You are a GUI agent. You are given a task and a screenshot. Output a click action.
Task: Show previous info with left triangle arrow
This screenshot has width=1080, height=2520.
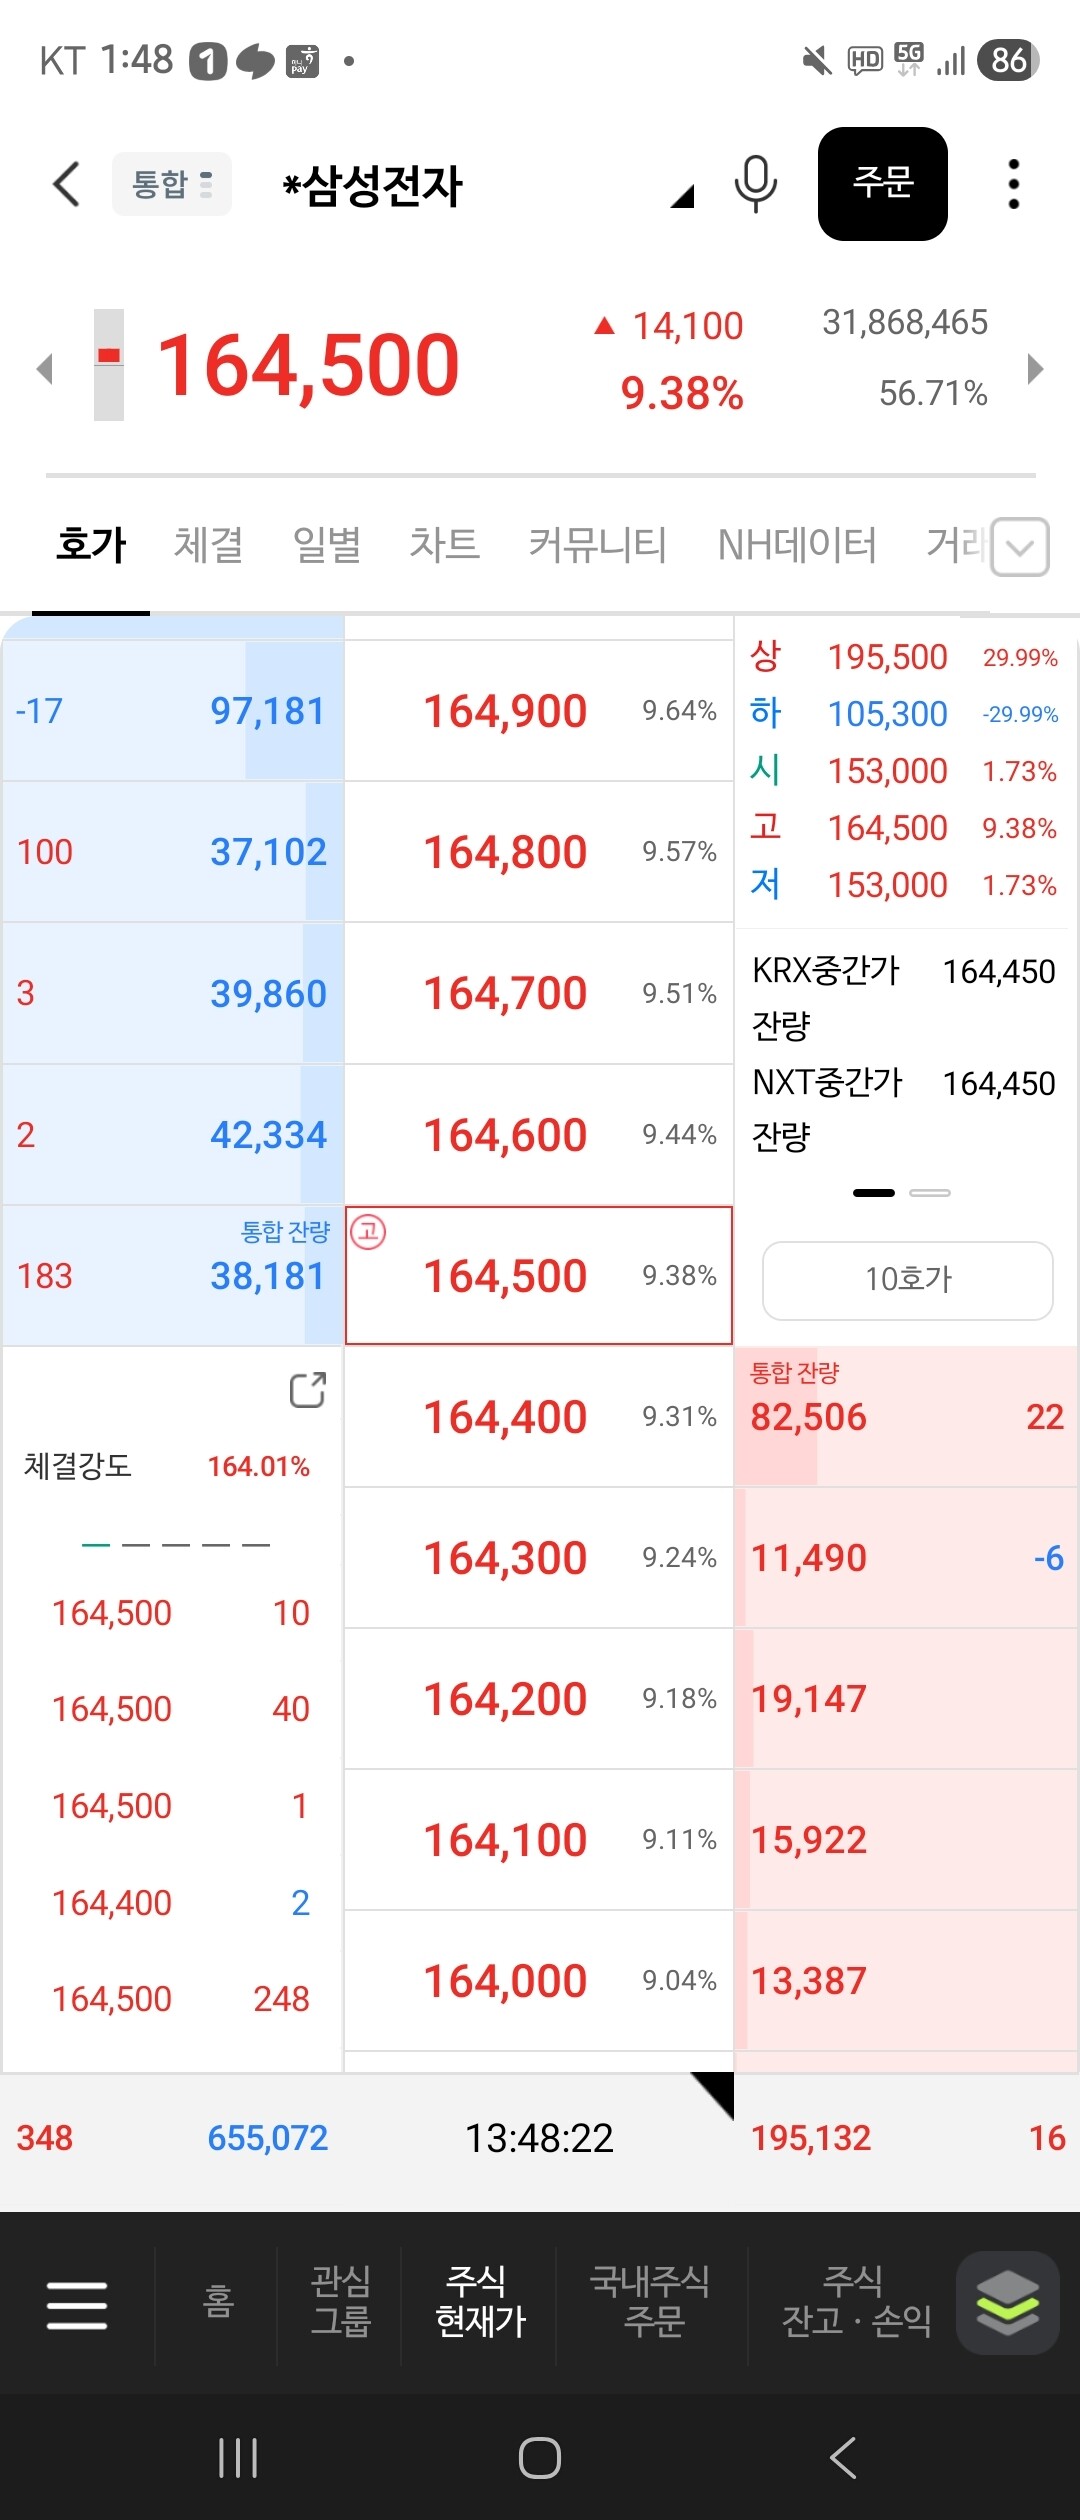(44, 369)
